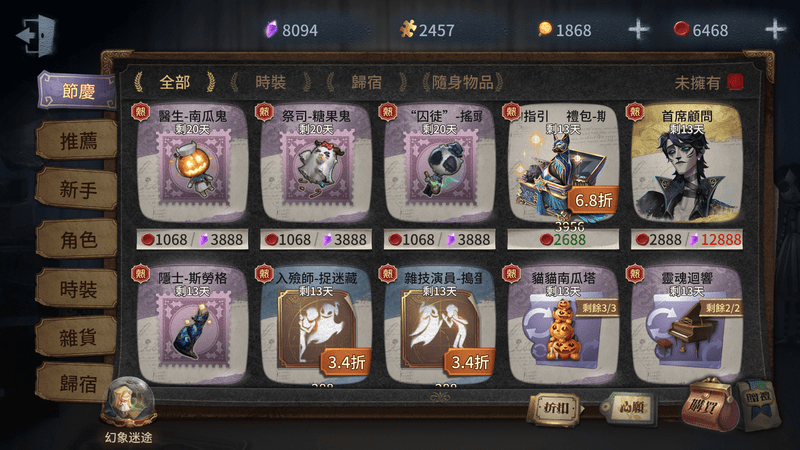Open the 推薦 sidebar category
The height and width of the screenshot is (450, 800).
tap(77, 141)
